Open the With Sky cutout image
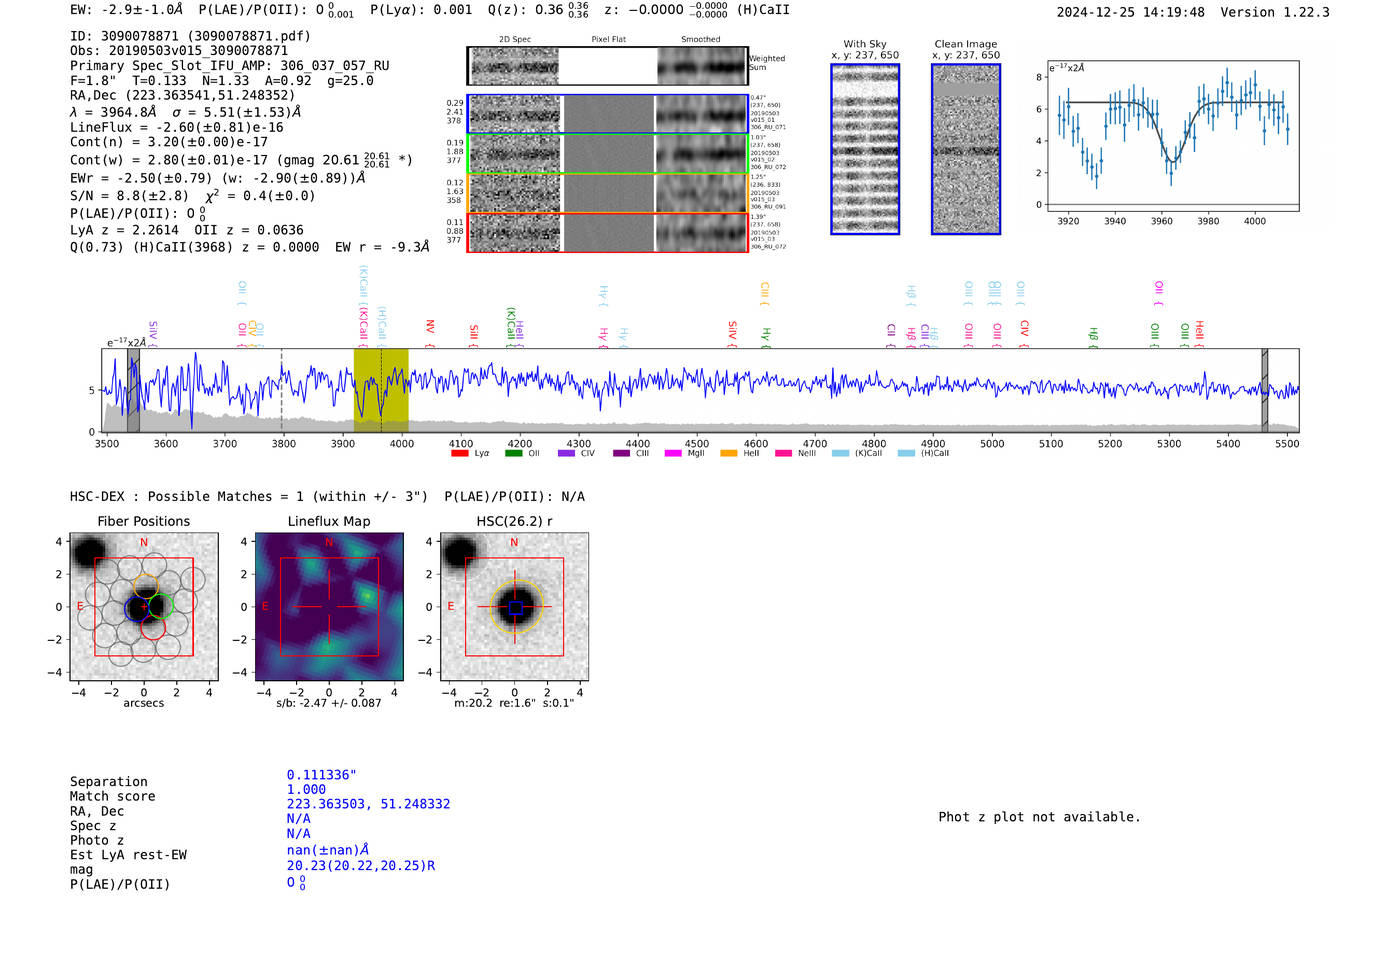The width and height of the screenshot is (1400, 953). (865, 149)
